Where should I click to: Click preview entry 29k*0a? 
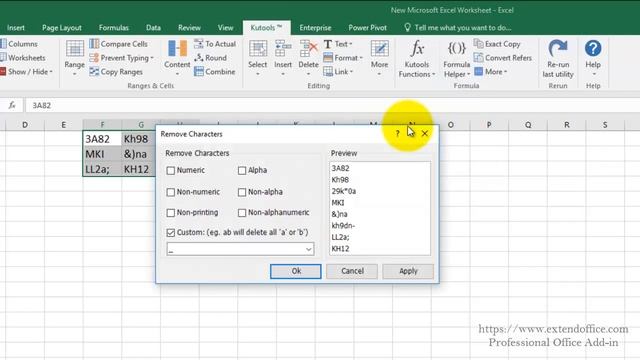pos(344,191)
